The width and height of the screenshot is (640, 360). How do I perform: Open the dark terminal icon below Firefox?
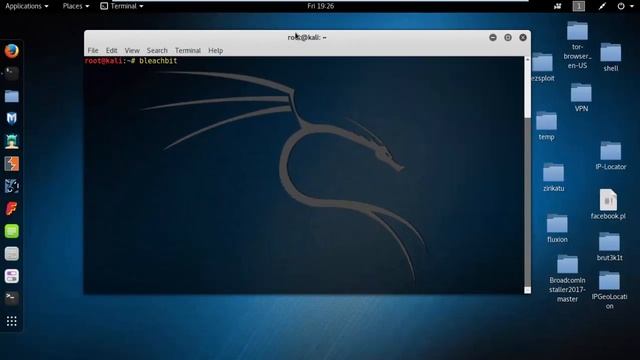(x=12, y=73)
